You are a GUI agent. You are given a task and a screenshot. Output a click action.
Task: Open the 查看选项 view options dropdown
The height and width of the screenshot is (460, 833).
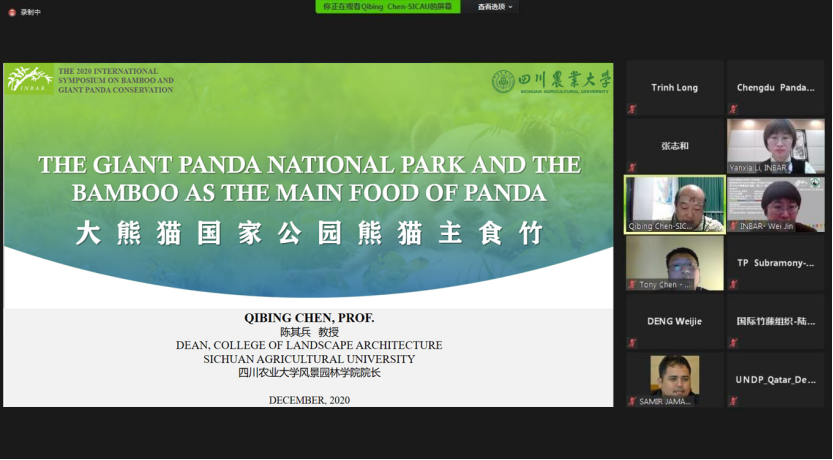click(x=495, y=7)
